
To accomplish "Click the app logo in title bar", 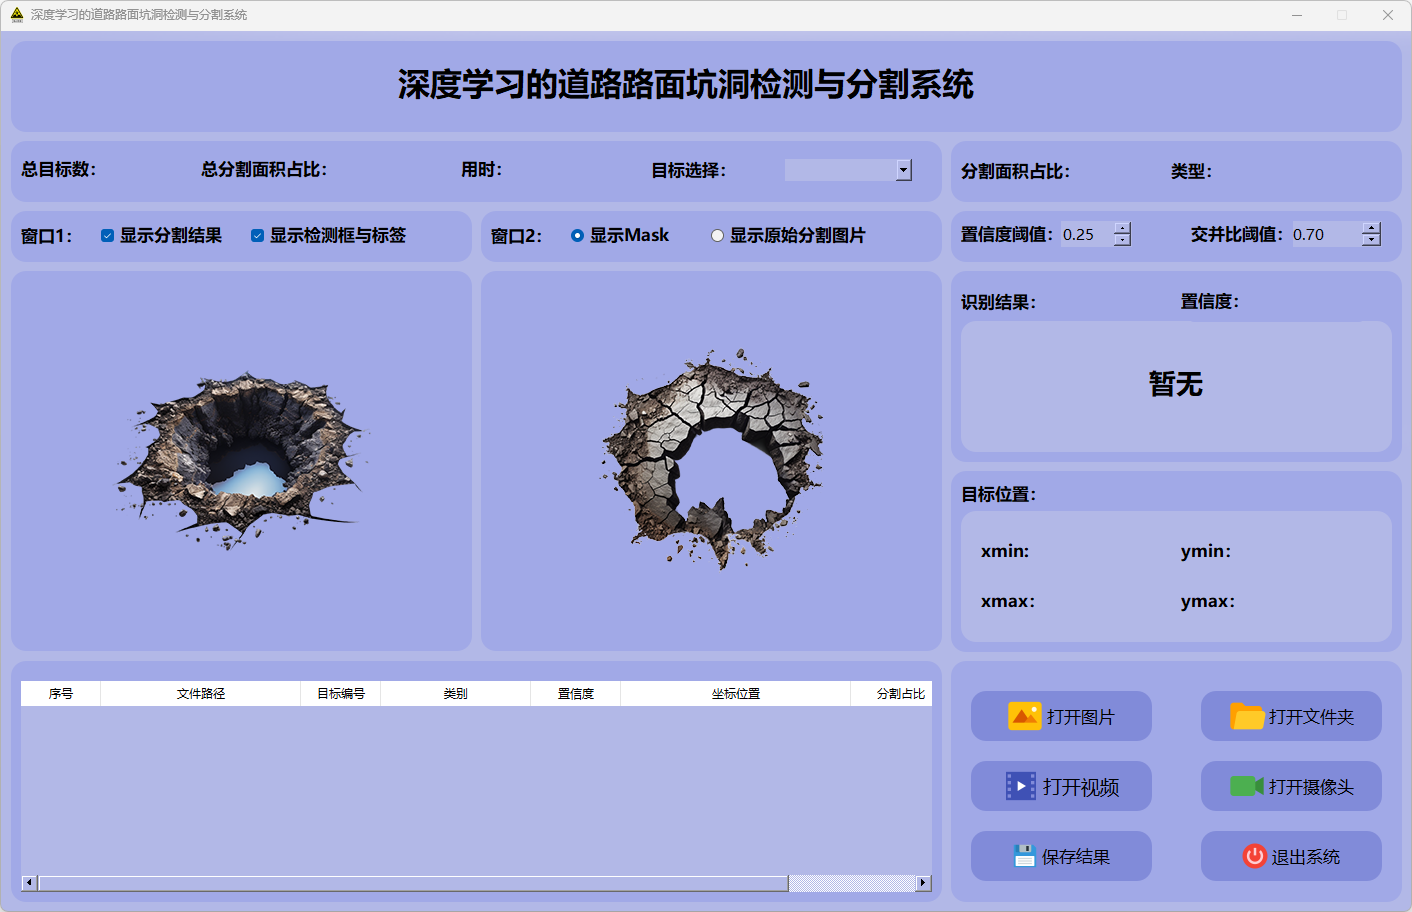I will pos(17,15).
